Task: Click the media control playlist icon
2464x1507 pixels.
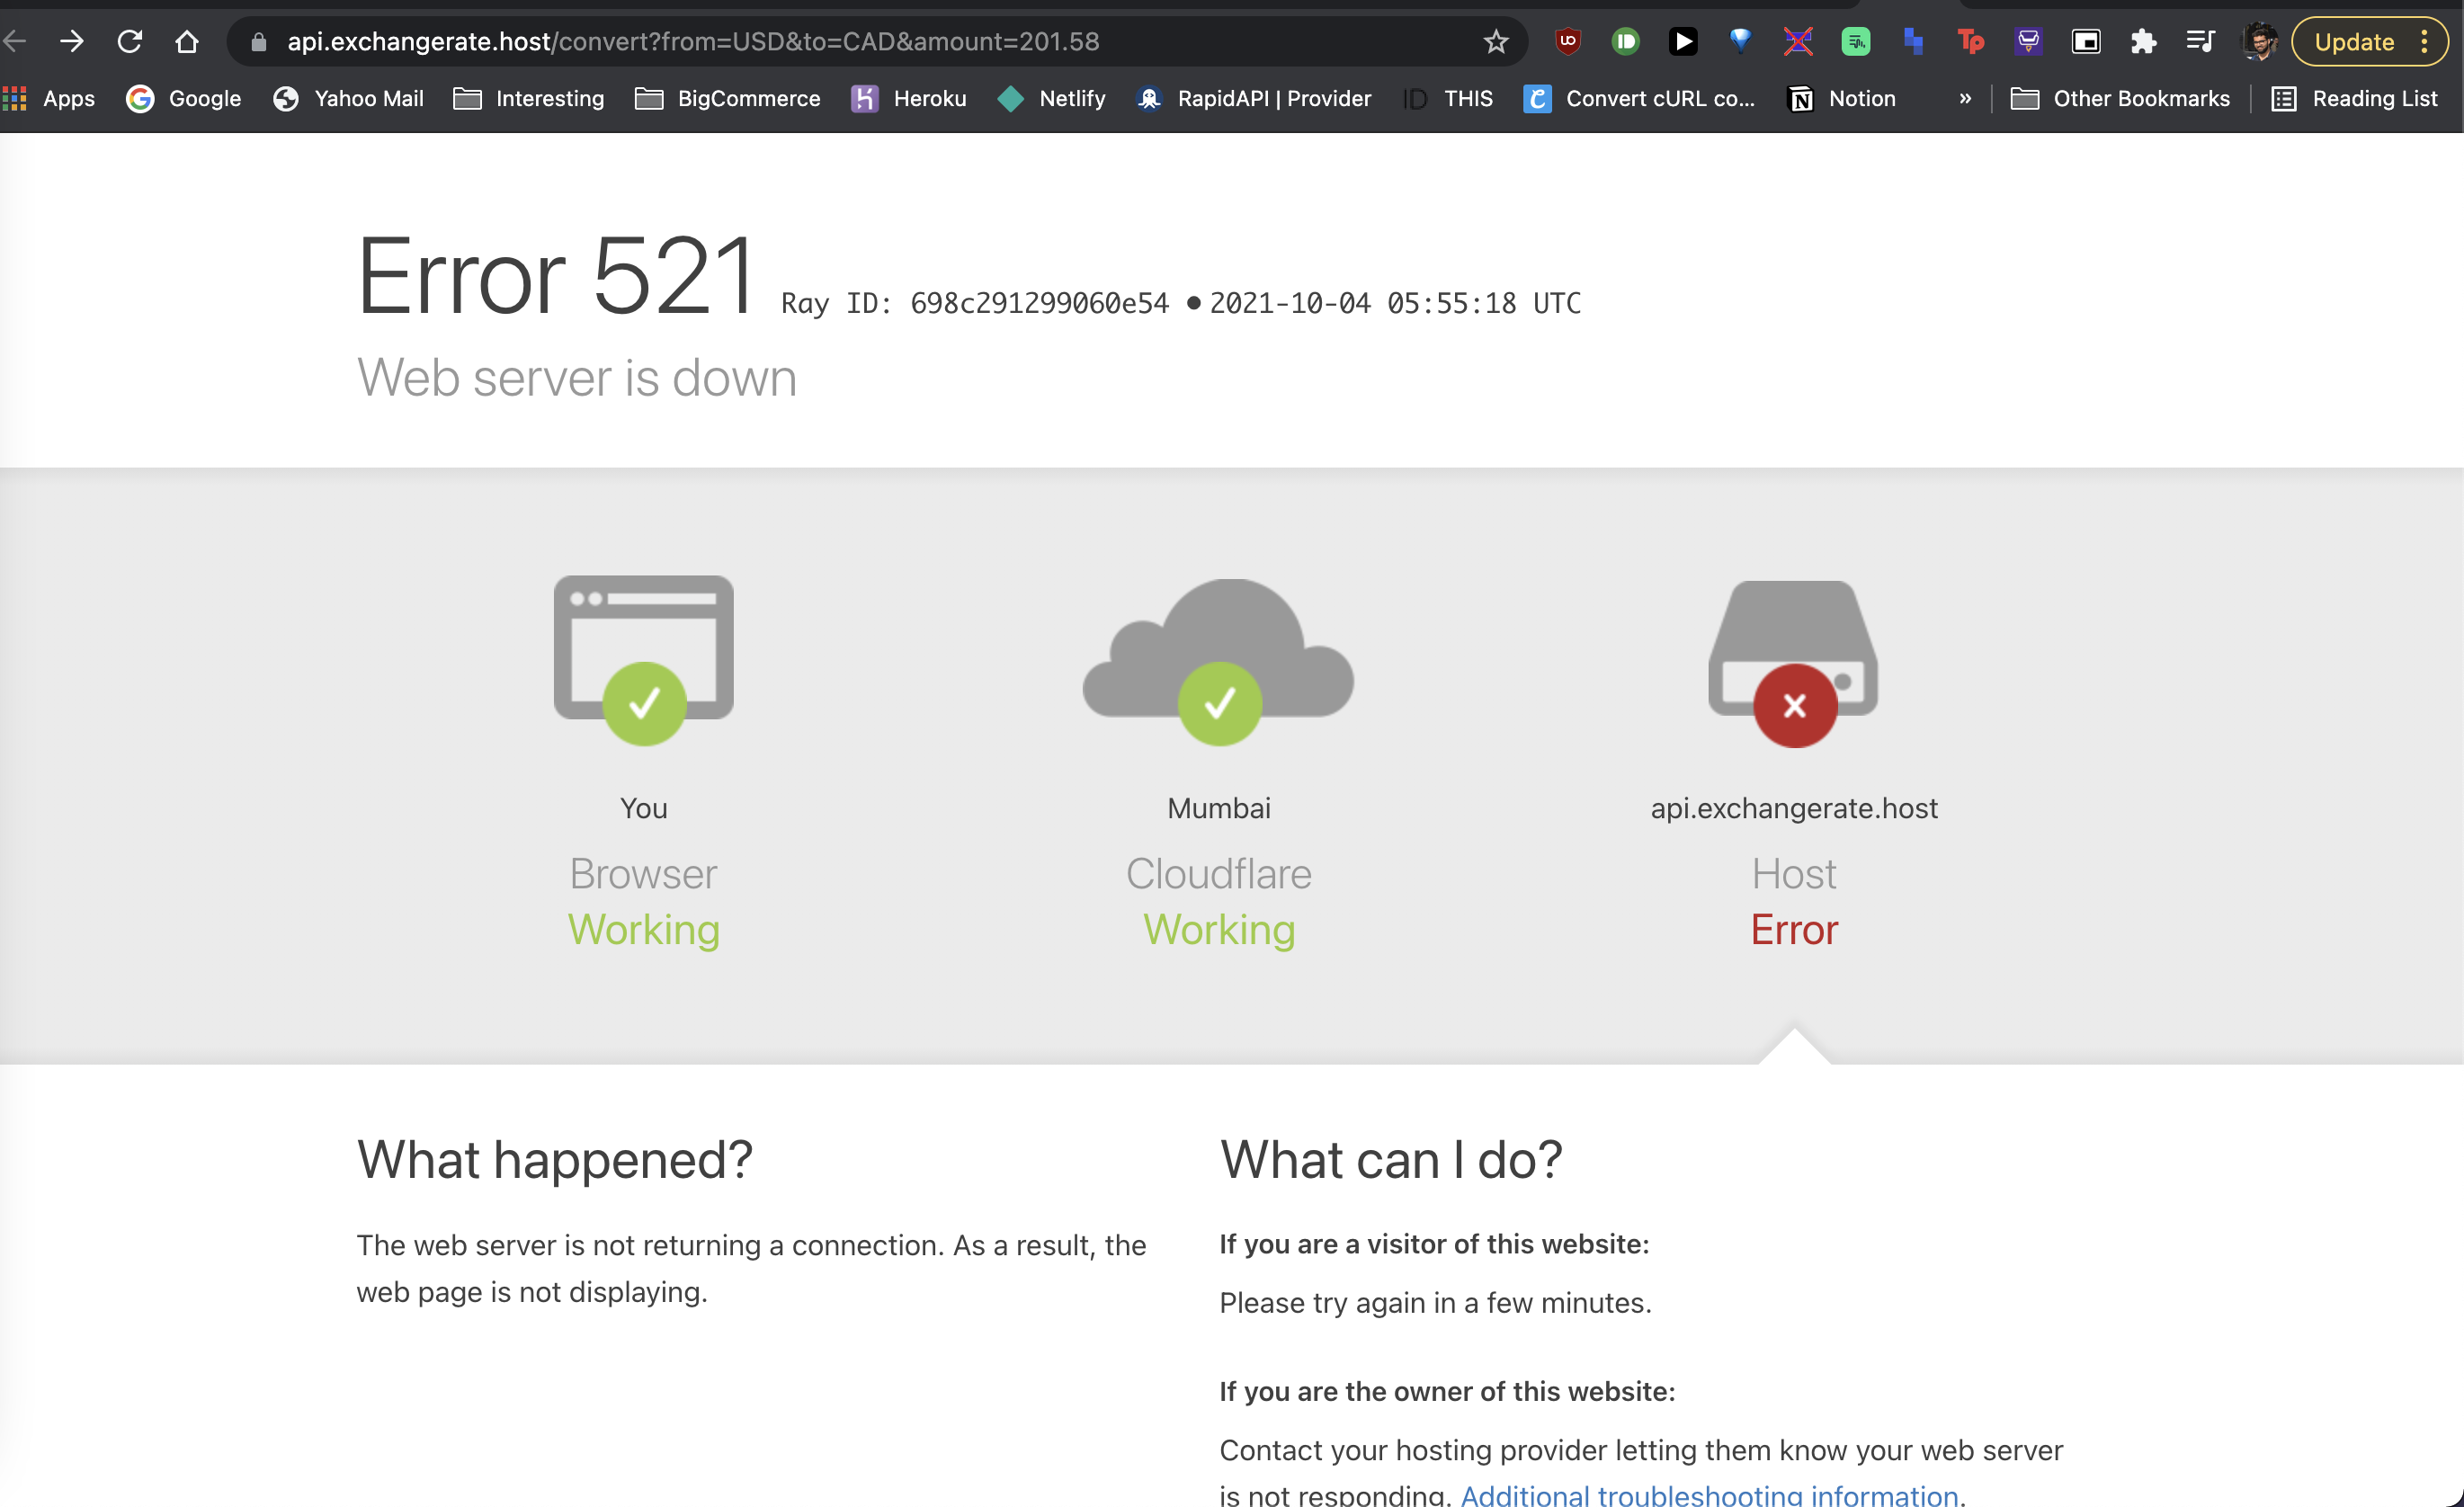Action: point(2200,41)
